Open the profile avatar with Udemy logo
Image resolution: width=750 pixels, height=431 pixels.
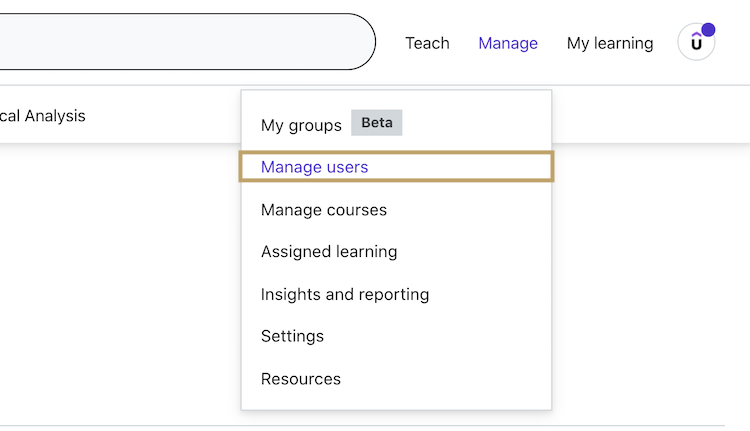pyautogui.click(x=696, y=44)
